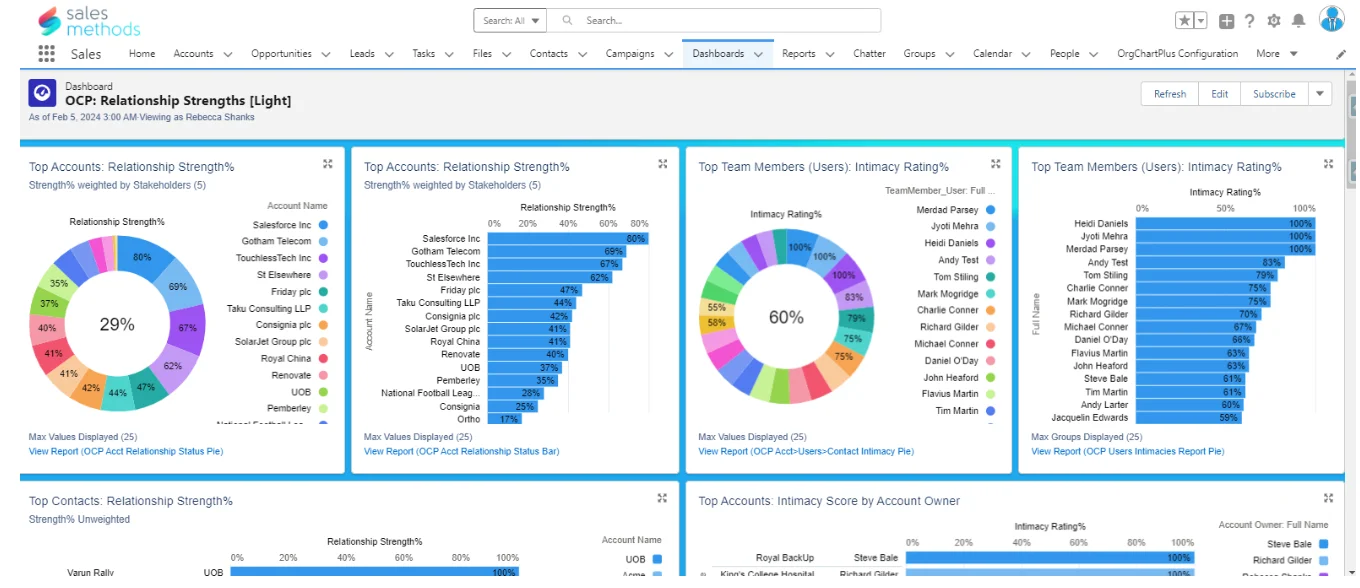Screen dimensions: 1360x588
Task: Show notifications via the bell icon
Action: click(x=1298, y=20)
